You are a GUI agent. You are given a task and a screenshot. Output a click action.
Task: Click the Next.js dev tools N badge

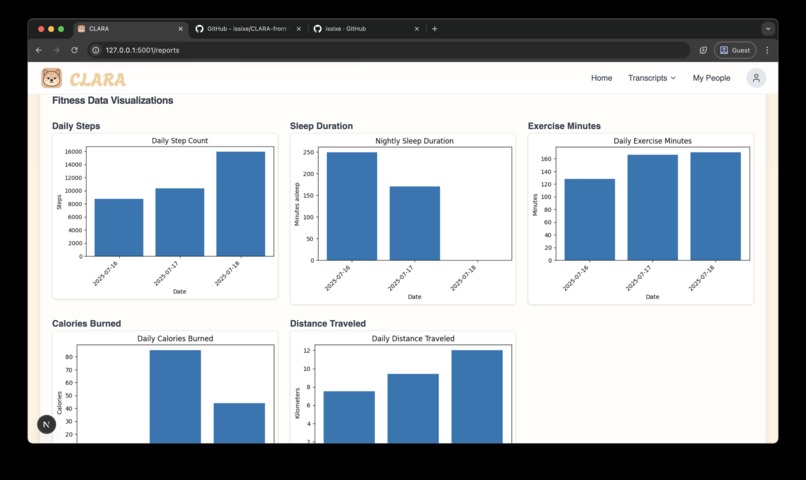click(46, 424)
